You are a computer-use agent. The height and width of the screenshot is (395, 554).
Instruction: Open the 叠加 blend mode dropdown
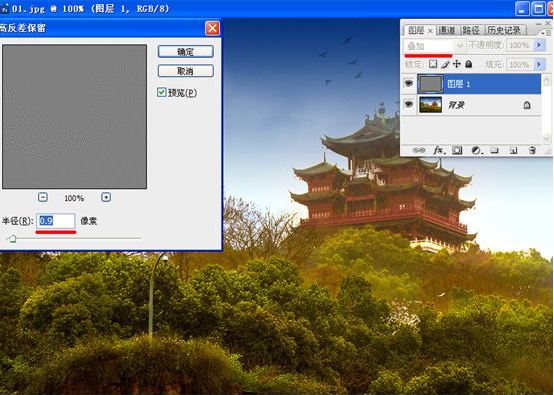click(434, 46)
